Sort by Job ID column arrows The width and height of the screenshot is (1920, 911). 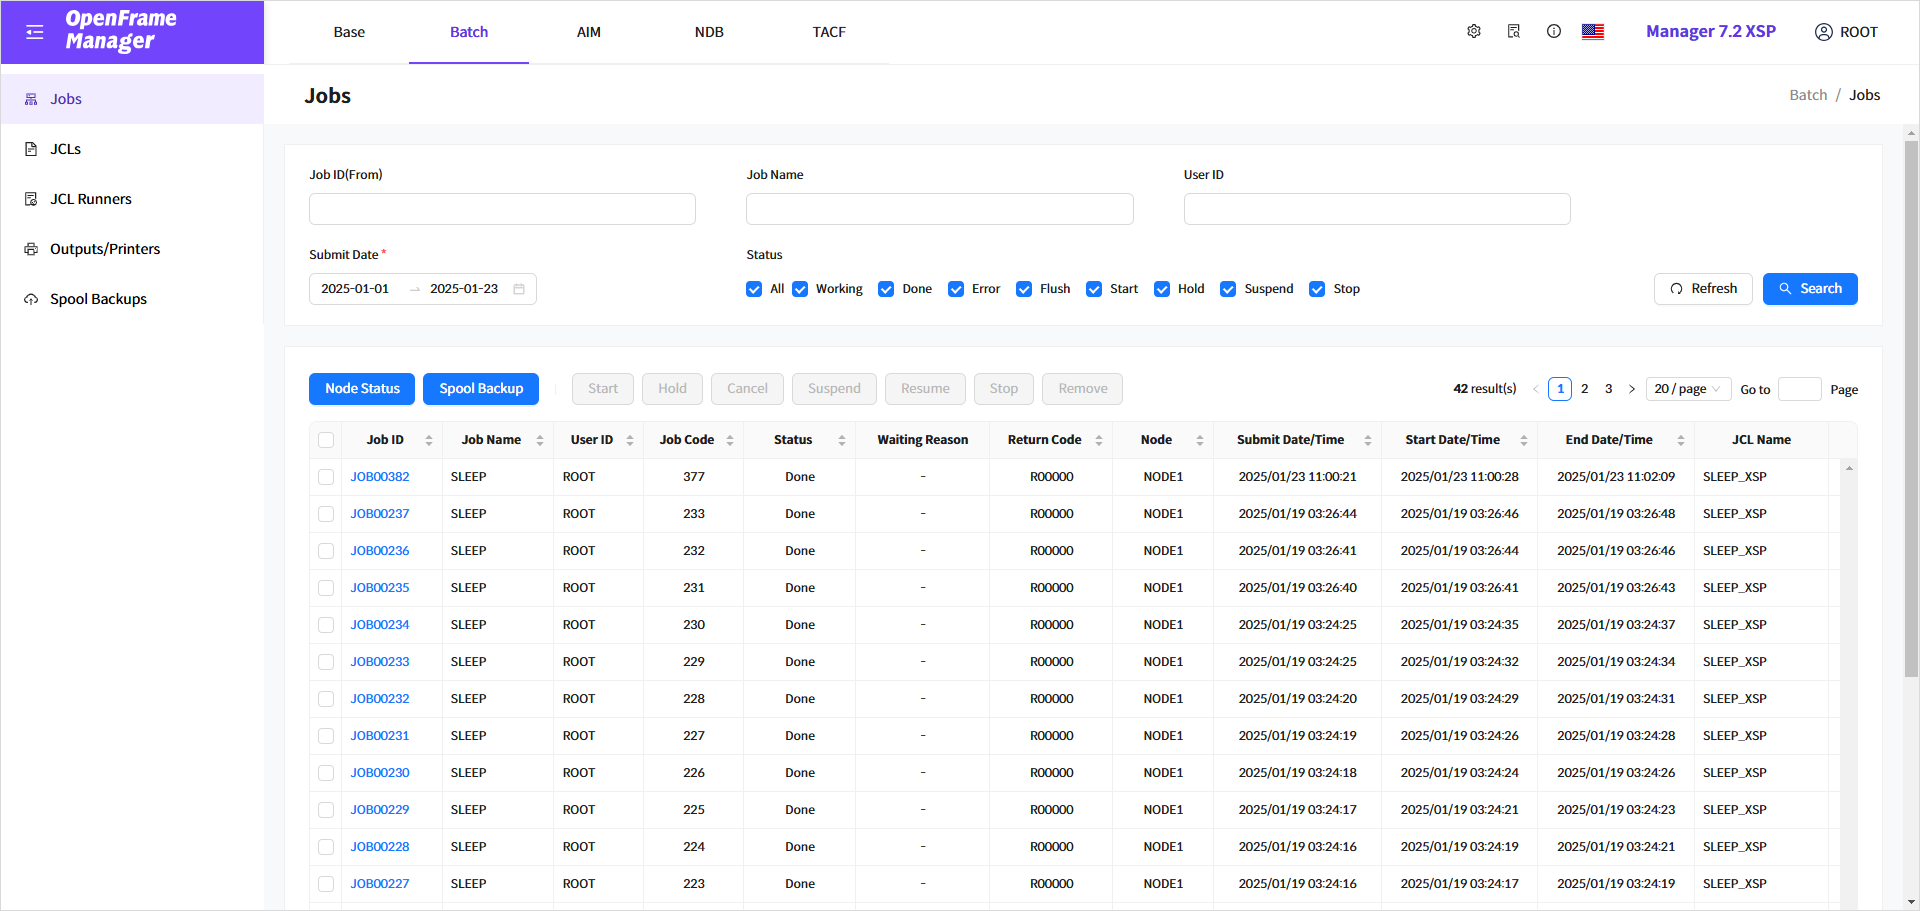coord(429,440)
